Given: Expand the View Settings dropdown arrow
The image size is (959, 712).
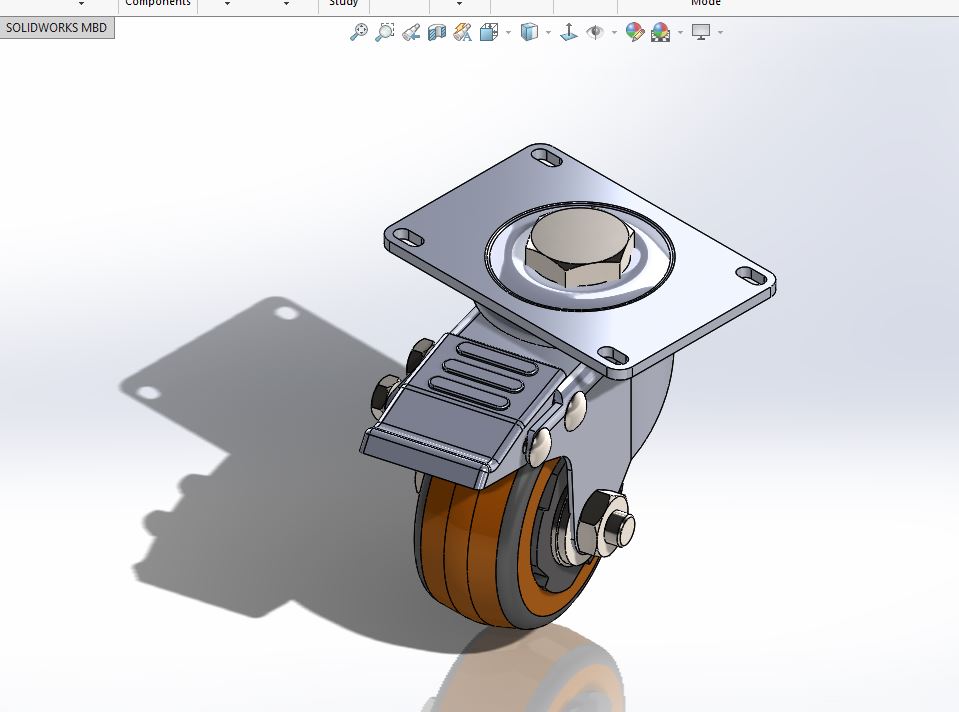Looking at the screenshot, I should [720, 32].
